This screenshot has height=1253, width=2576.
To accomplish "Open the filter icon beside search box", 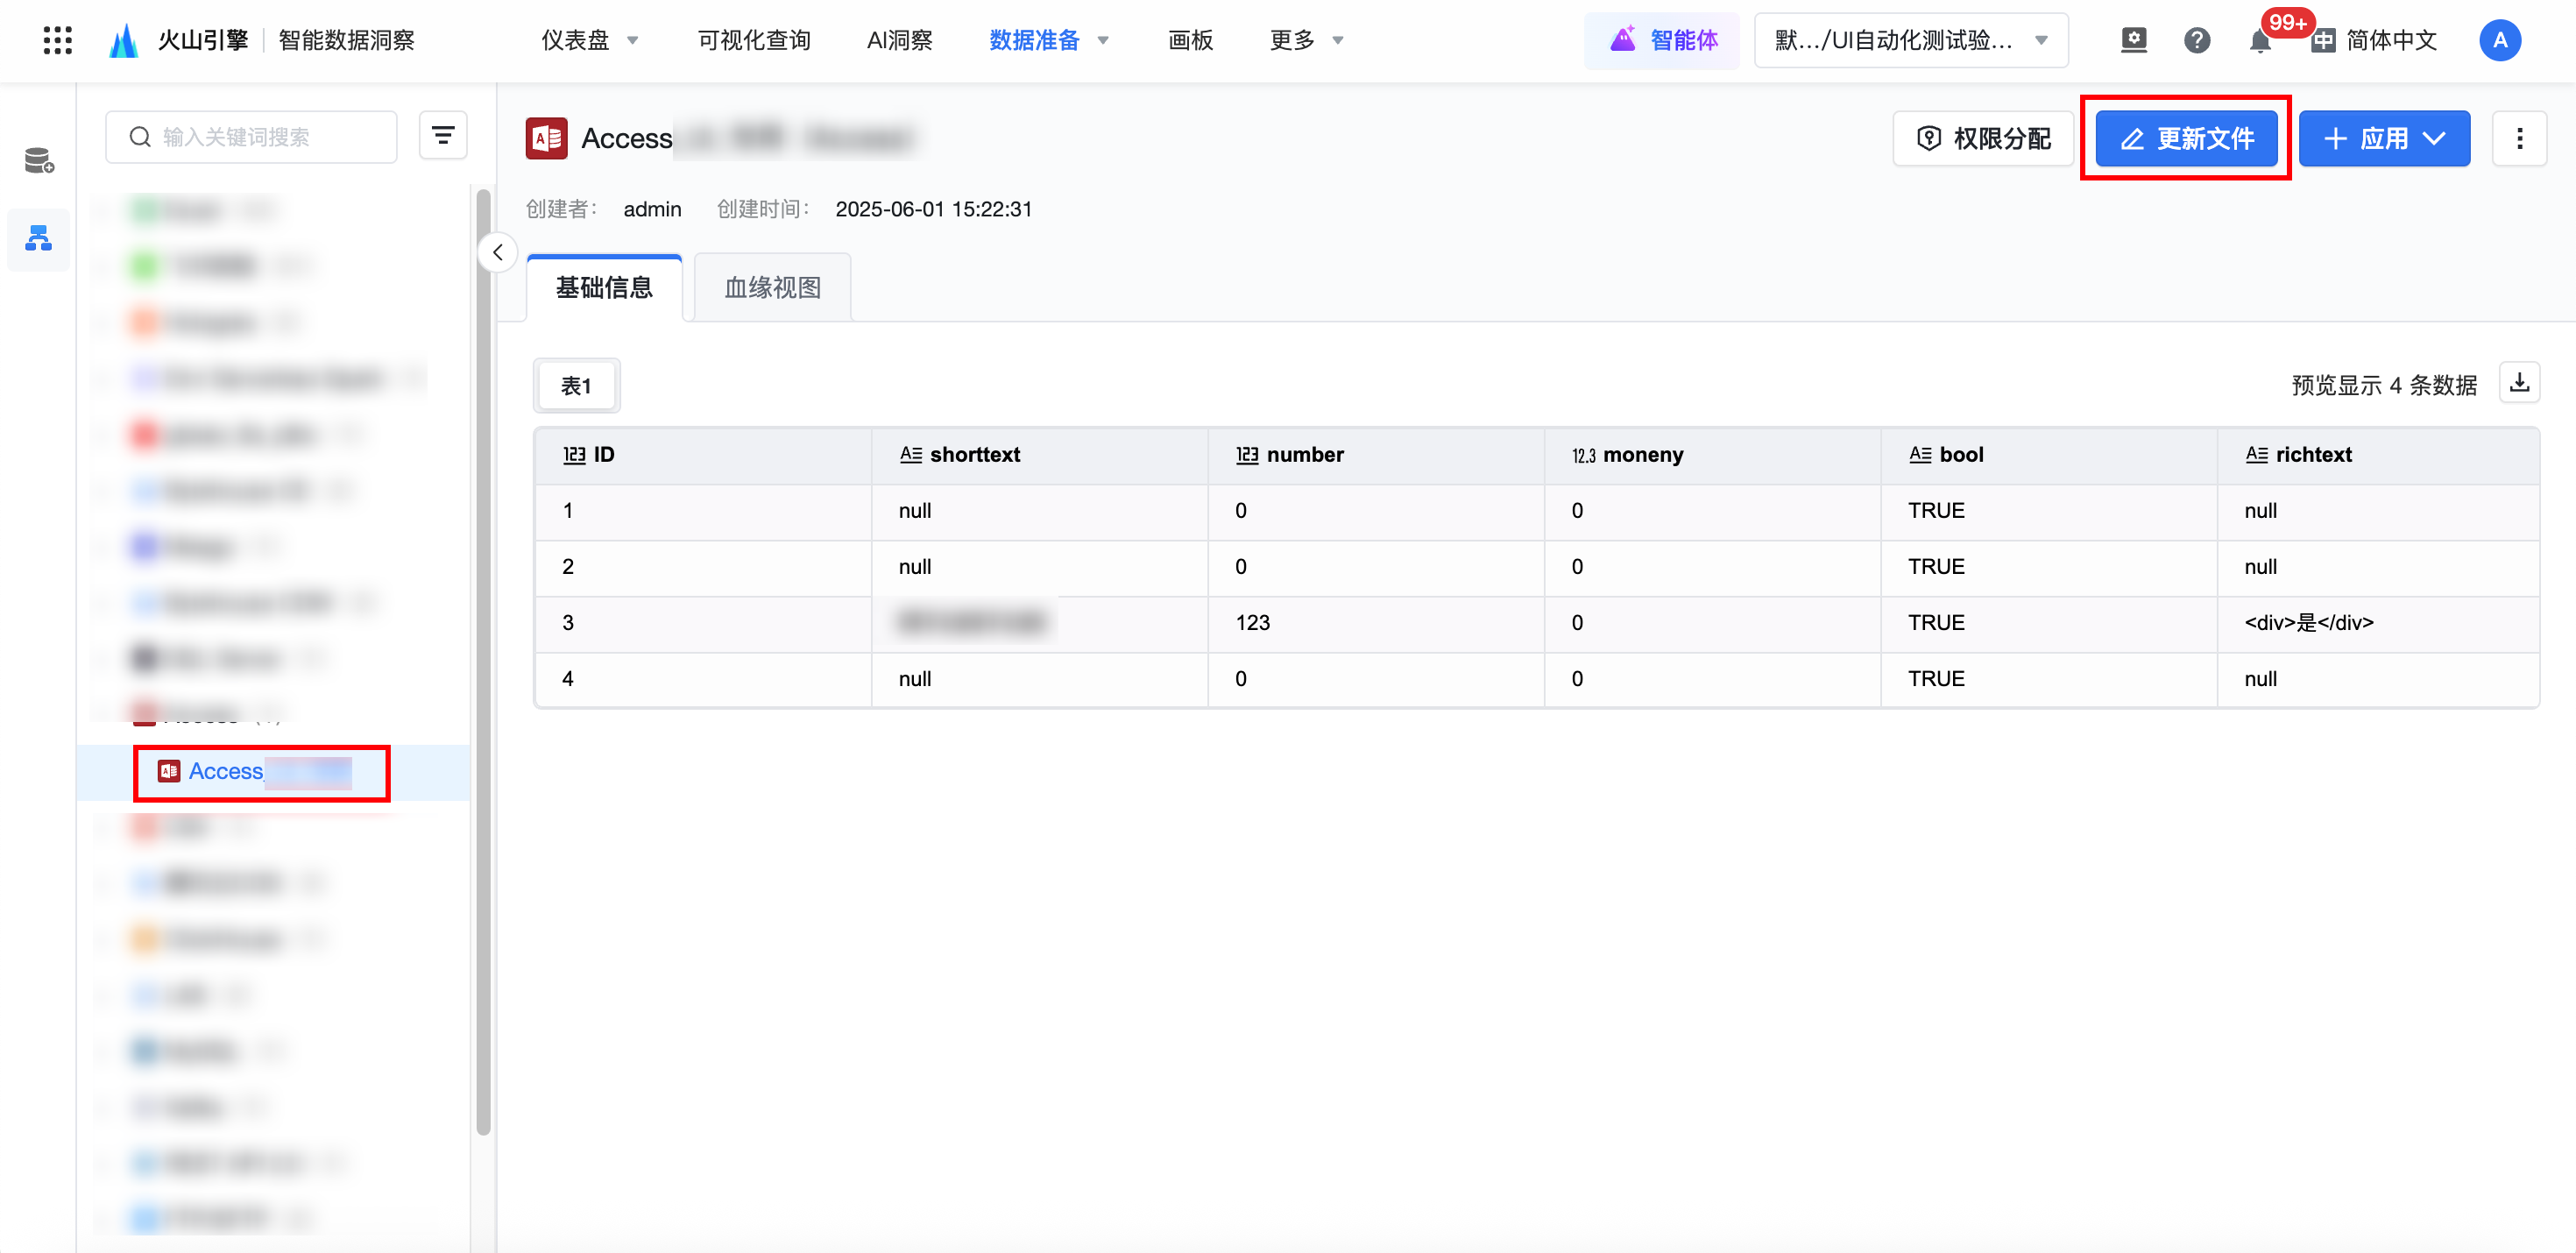I will pyautogui.click(x=443, y=136).
